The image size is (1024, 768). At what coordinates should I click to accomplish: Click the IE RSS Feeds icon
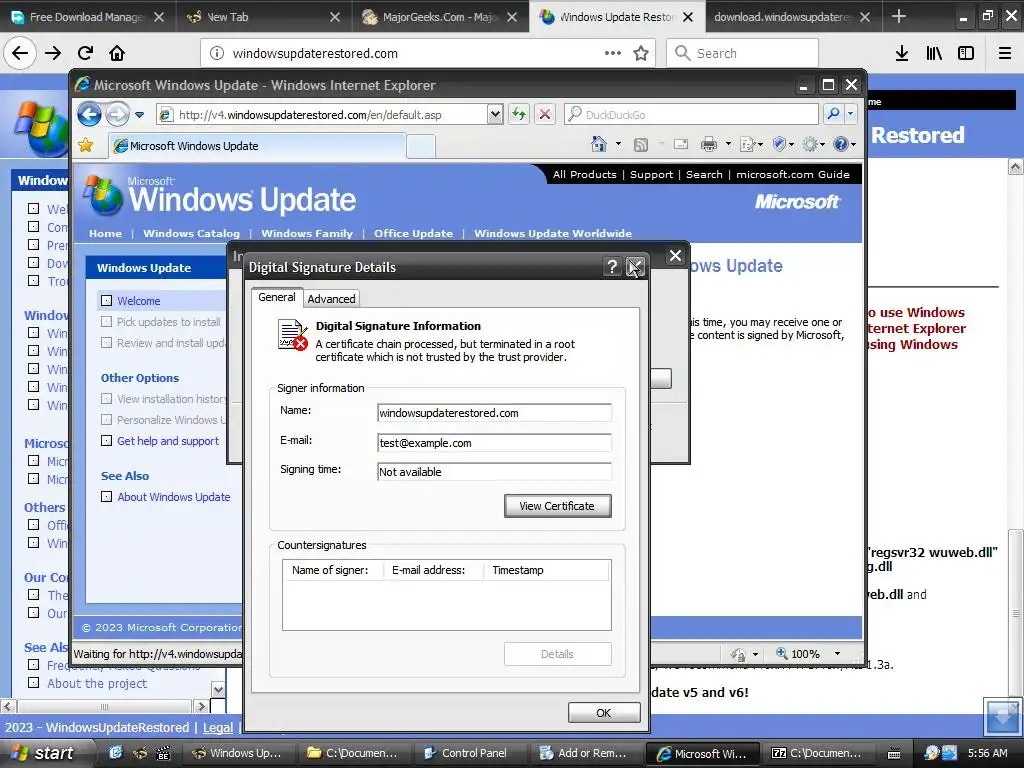[x=641, y=144]
